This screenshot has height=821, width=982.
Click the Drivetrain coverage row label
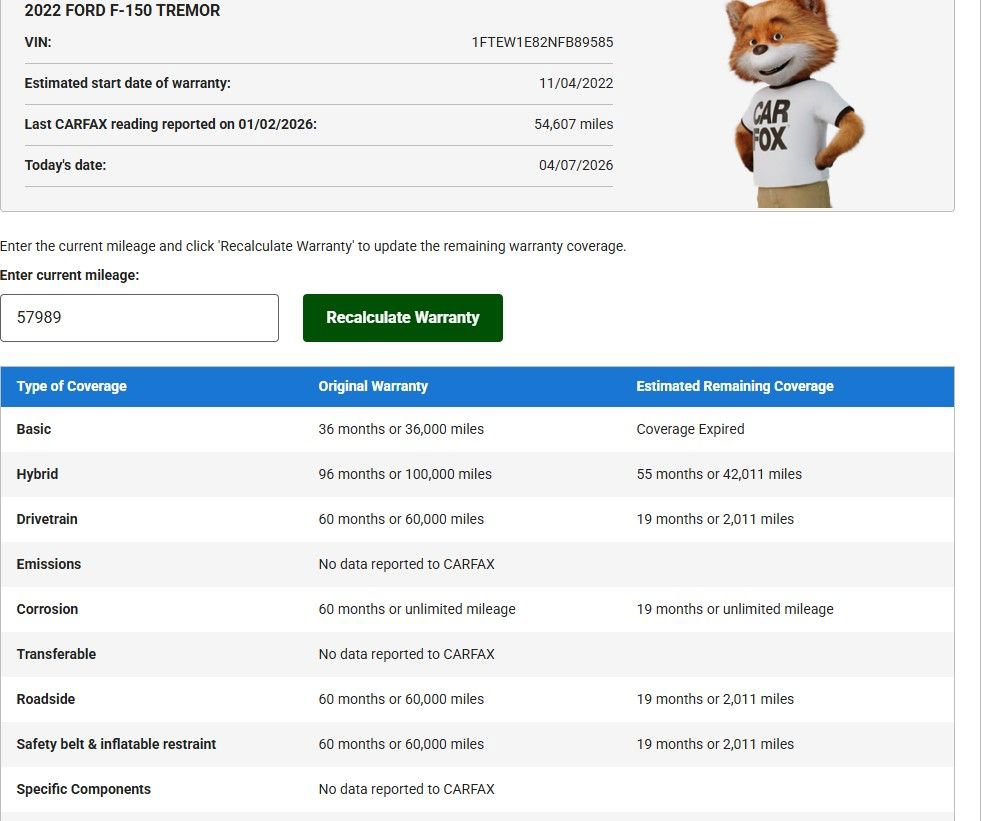click(x=47, y=519)
